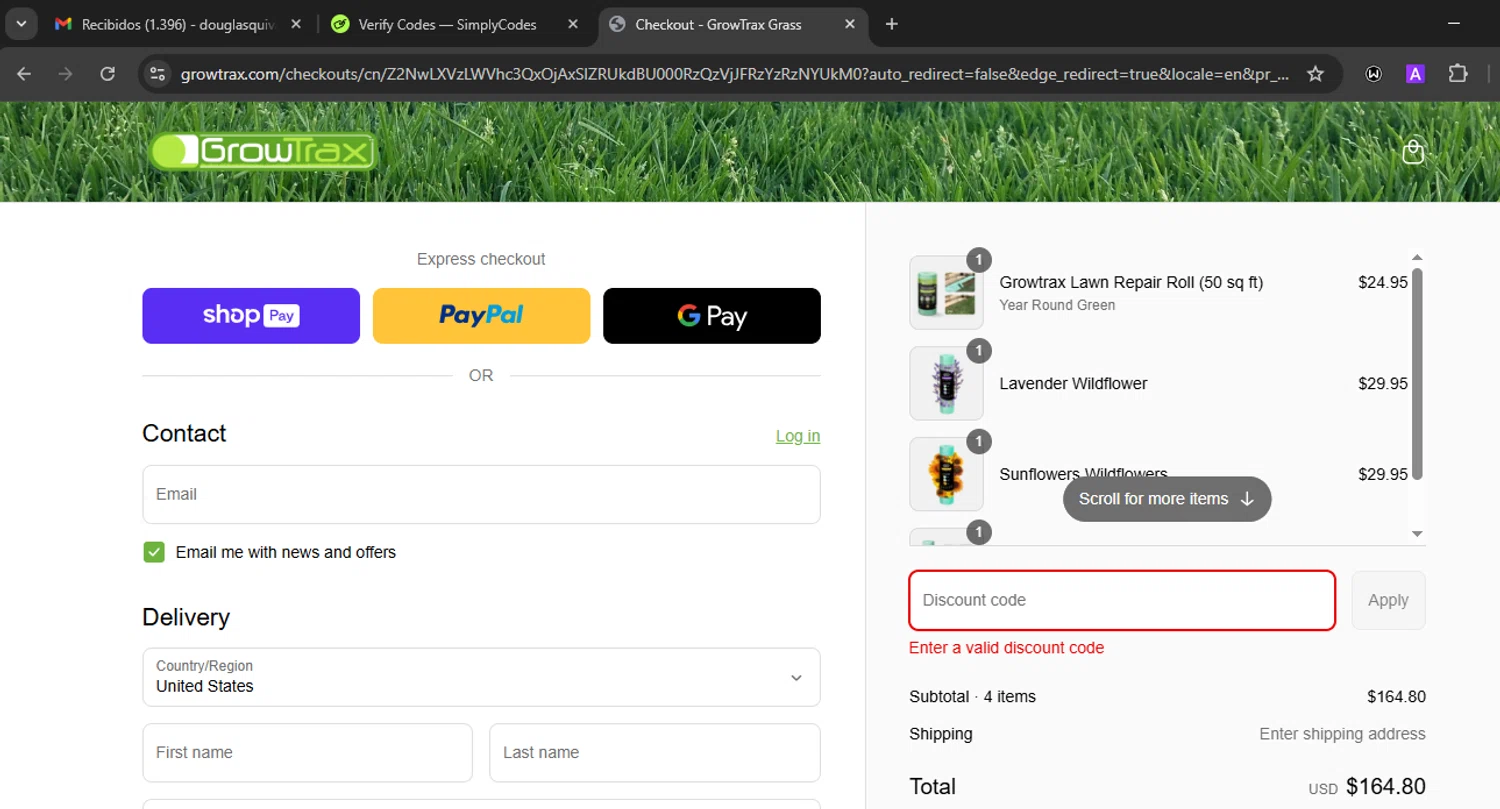Click the Growtrax Lawn Repair Roll thumbnail
The width and height of the screenshot is (1500, 809).
coord(946,292)
